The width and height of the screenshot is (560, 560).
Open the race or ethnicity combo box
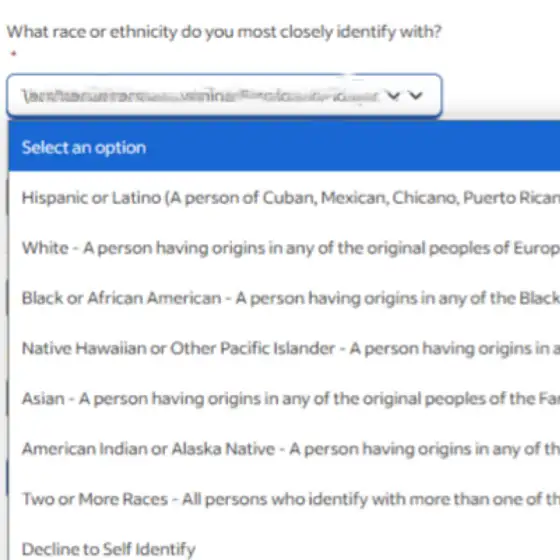tap(224, 95)
